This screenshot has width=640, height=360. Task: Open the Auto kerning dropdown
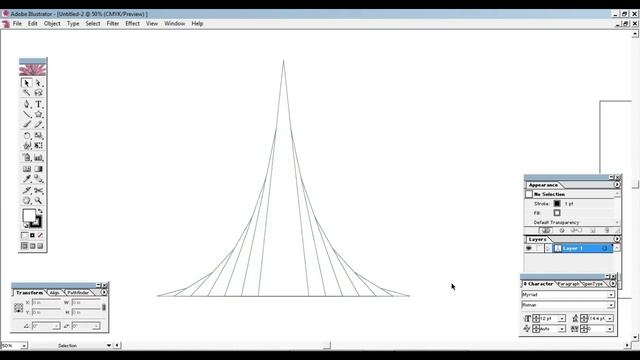pos(562,329)
